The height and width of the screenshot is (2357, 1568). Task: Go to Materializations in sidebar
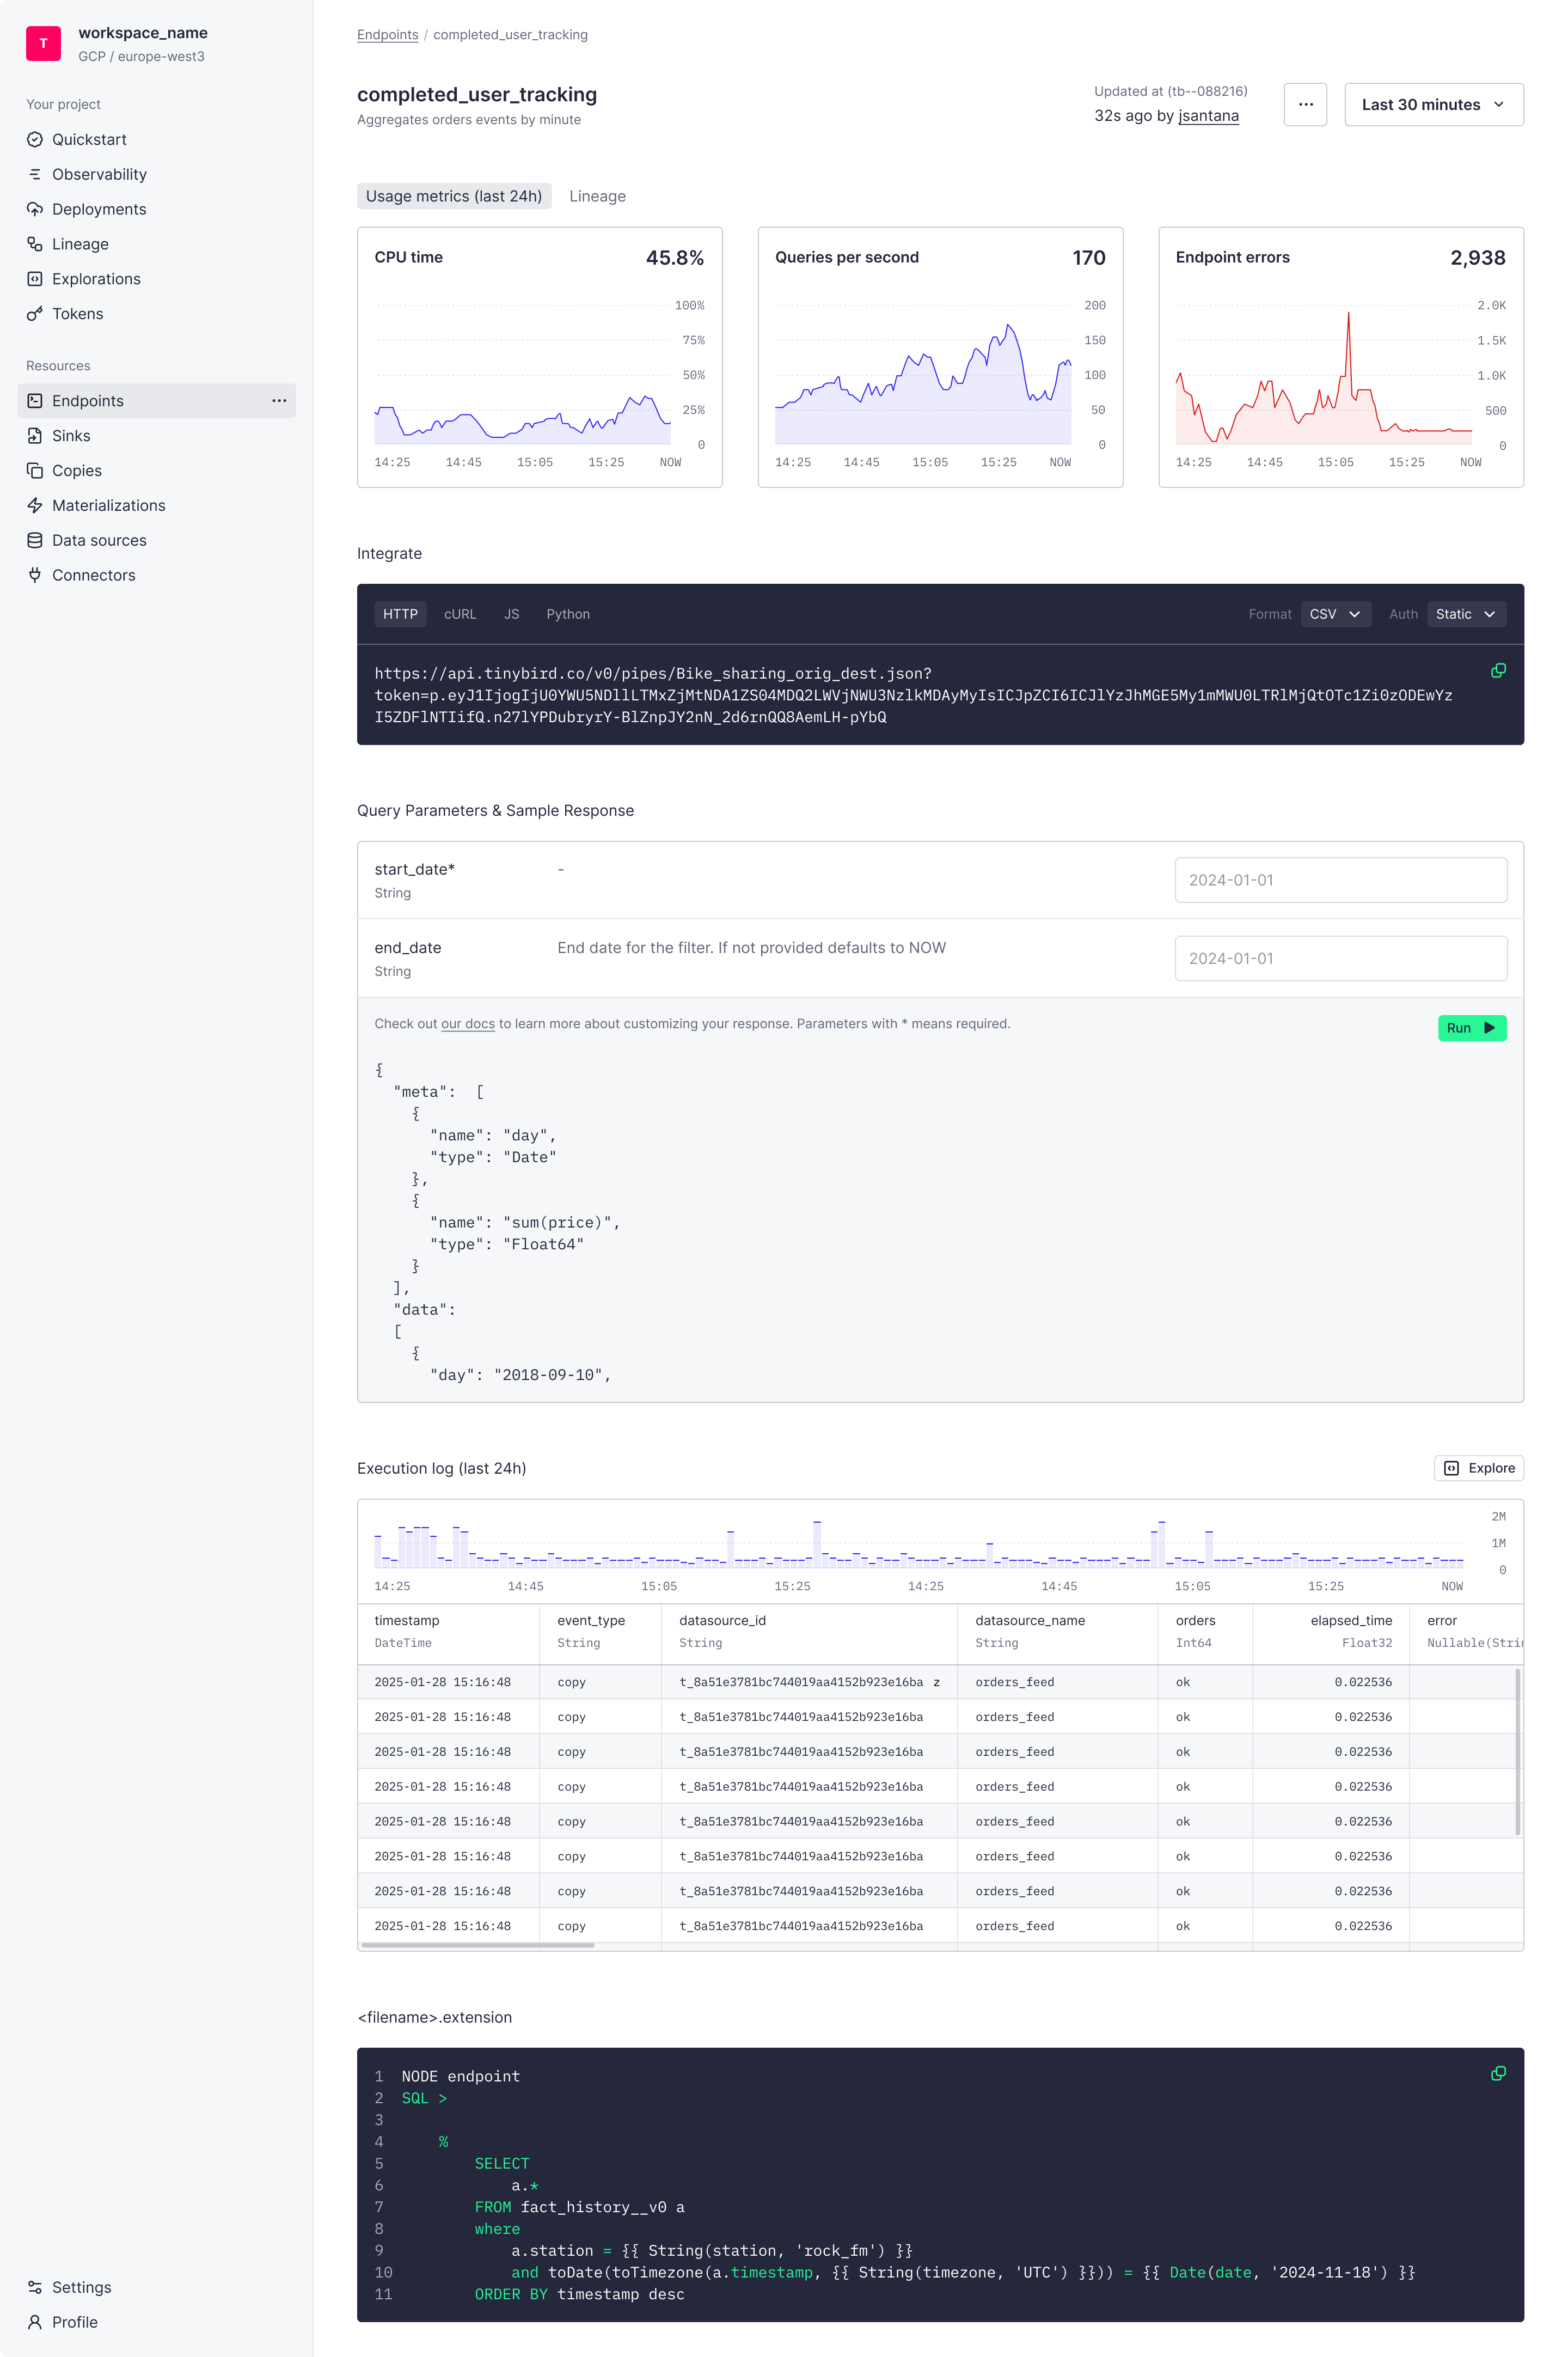click(108, 505)
